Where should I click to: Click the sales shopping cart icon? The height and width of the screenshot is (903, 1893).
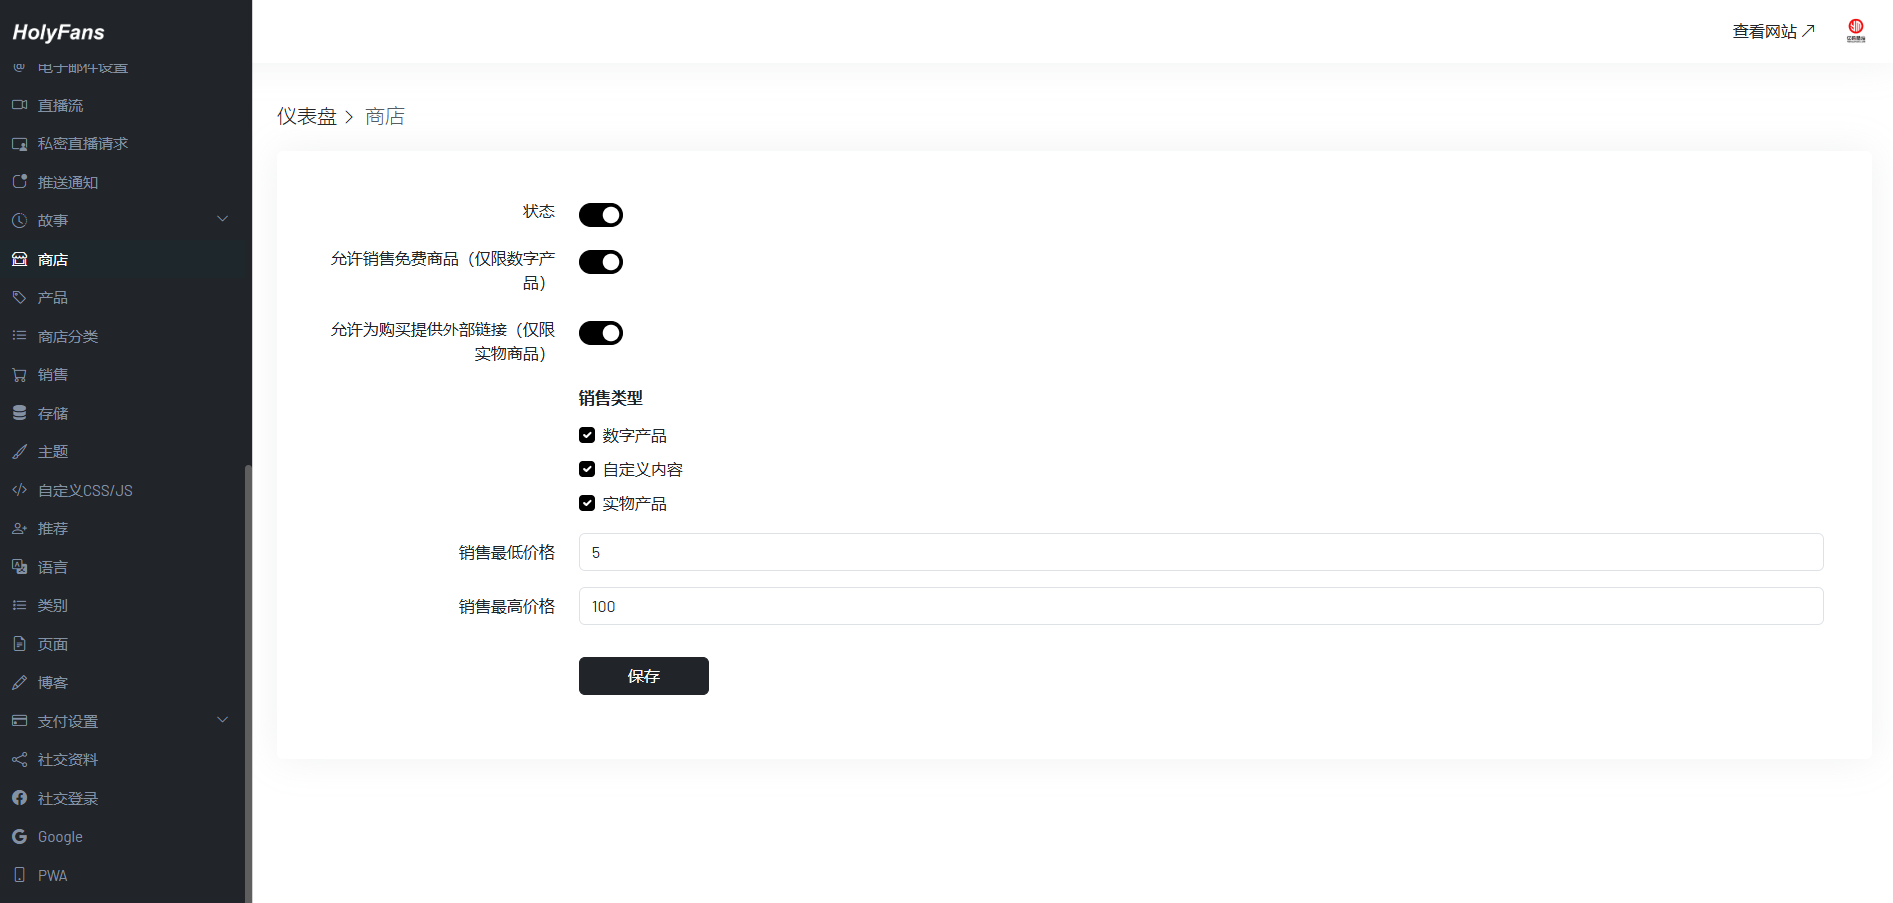(x=19, y=375)
